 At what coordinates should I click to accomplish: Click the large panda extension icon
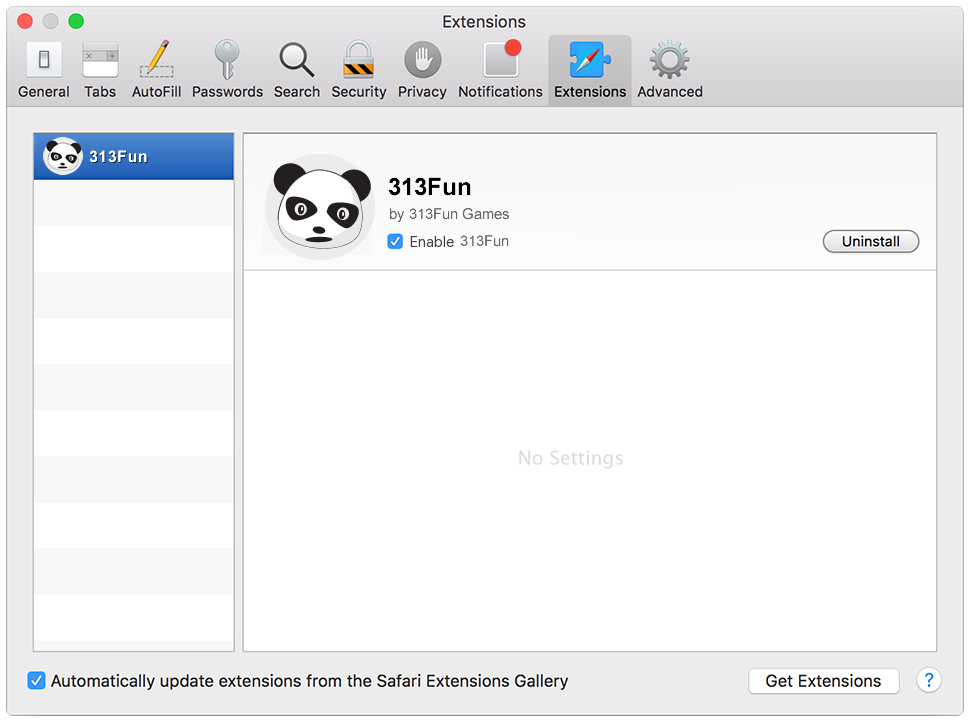[x=320, y=207]
